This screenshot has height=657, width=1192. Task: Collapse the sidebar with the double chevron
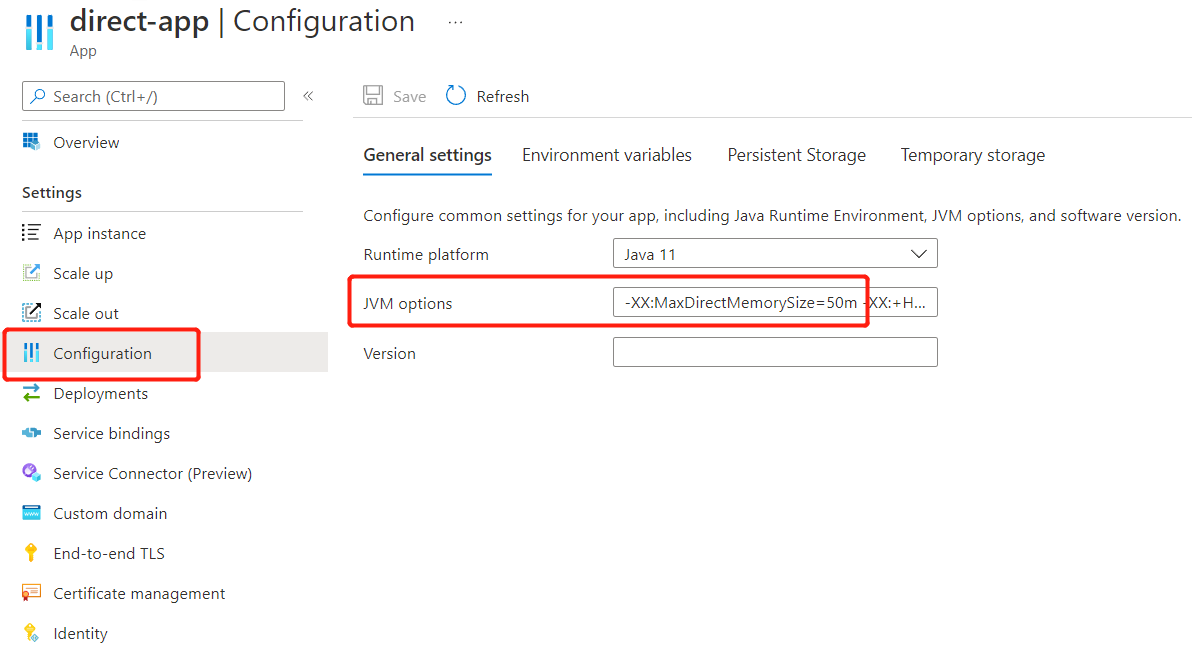click(308, 96)
